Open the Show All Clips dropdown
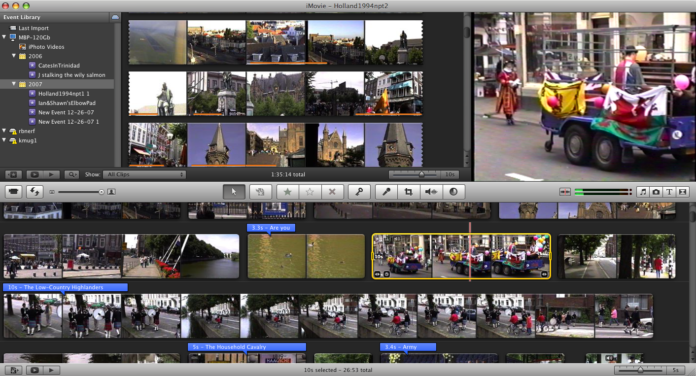This screenshot has height=376, width=696. point(144,174)
